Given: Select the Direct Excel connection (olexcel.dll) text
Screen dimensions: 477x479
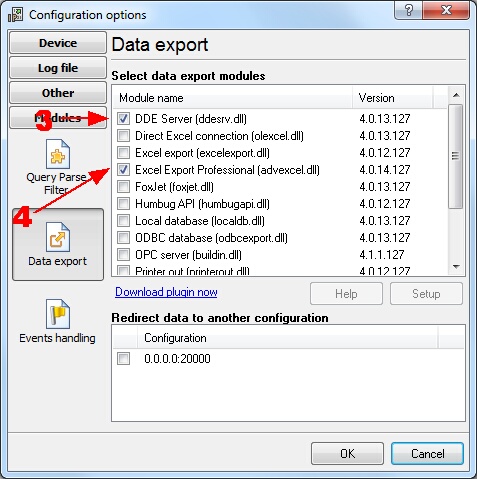Looking at the screenshot, I should pos(219,136).
